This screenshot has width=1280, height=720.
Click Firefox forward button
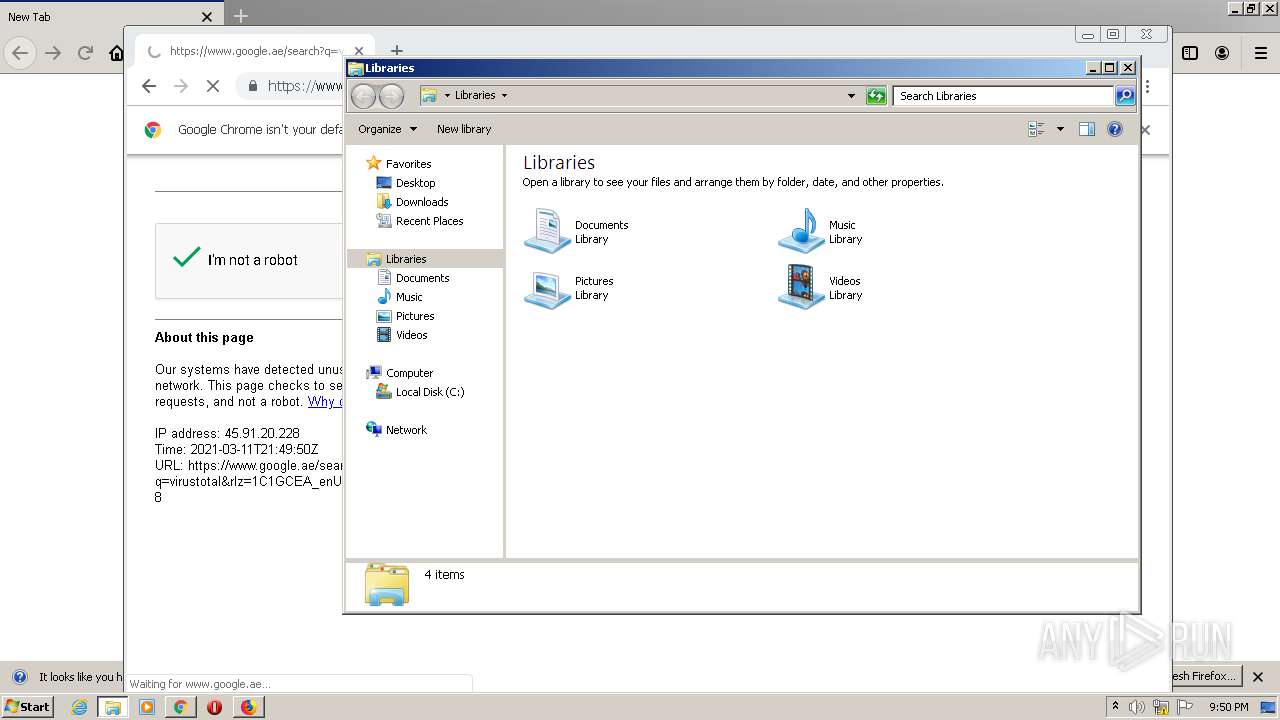coord(53,53)
